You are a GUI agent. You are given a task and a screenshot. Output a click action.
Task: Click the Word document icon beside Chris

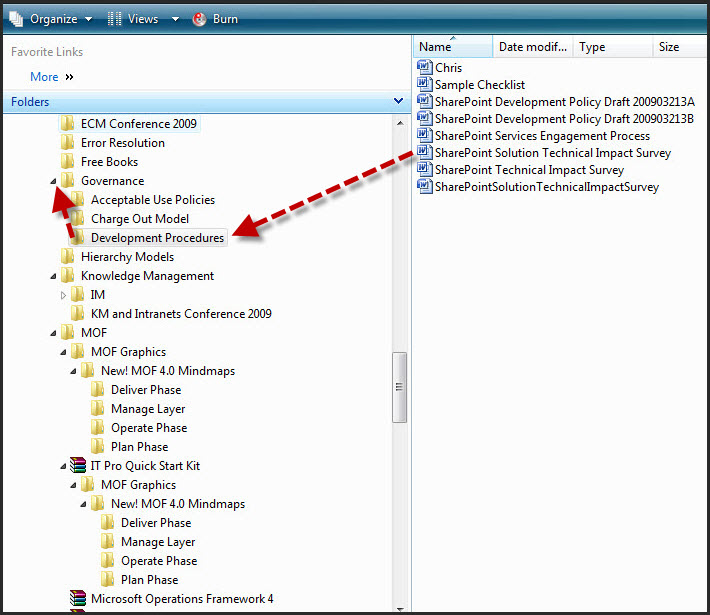tap(424, 68)
